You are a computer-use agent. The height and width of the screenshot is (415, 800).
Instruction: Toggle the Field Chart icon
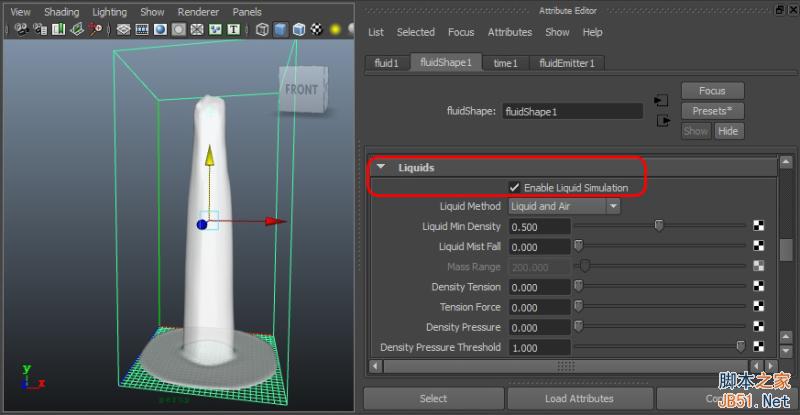click(x=197, y=30)
